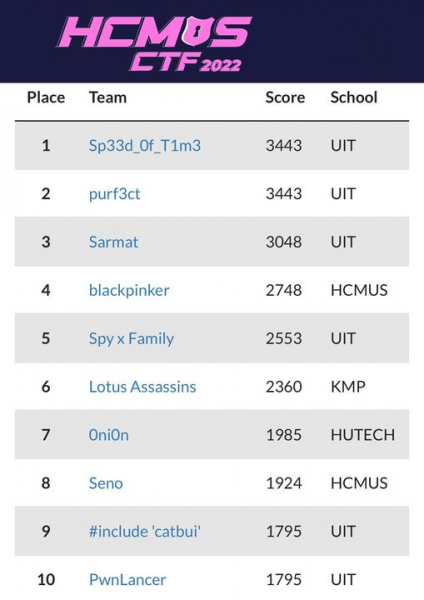Viewport: 424px width, 600px height.
Task: Click the KMP school cell
Action: pos(348,387)
